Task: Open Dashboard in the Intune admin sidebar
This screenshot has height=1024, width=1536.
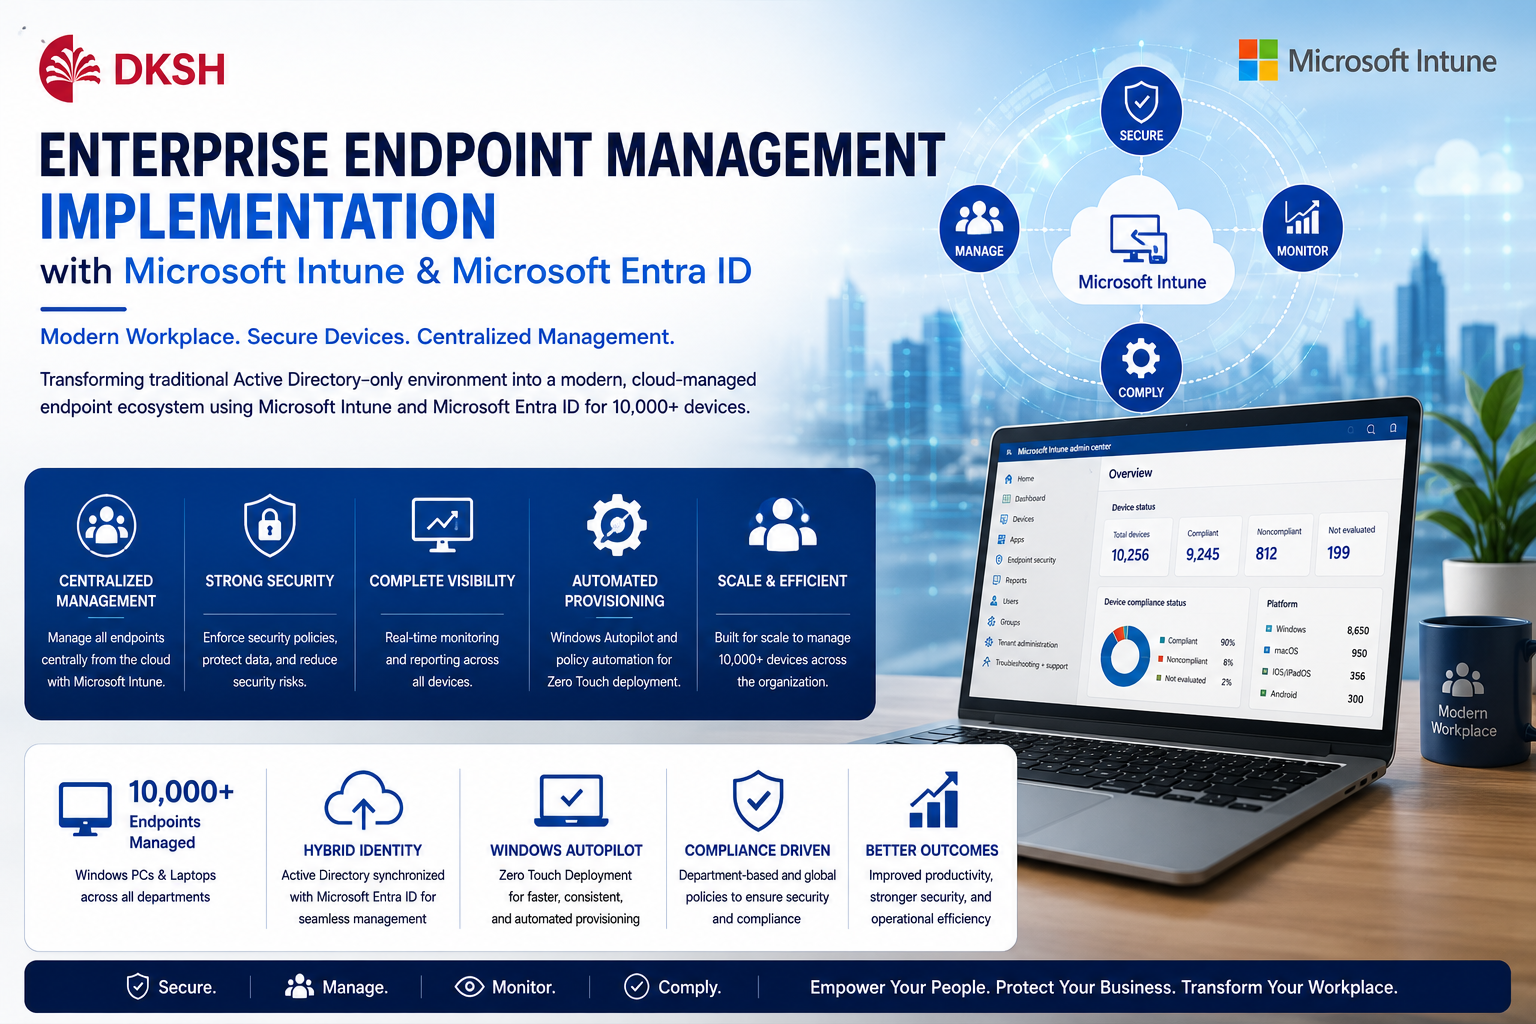Action: tap(1023, 498)
